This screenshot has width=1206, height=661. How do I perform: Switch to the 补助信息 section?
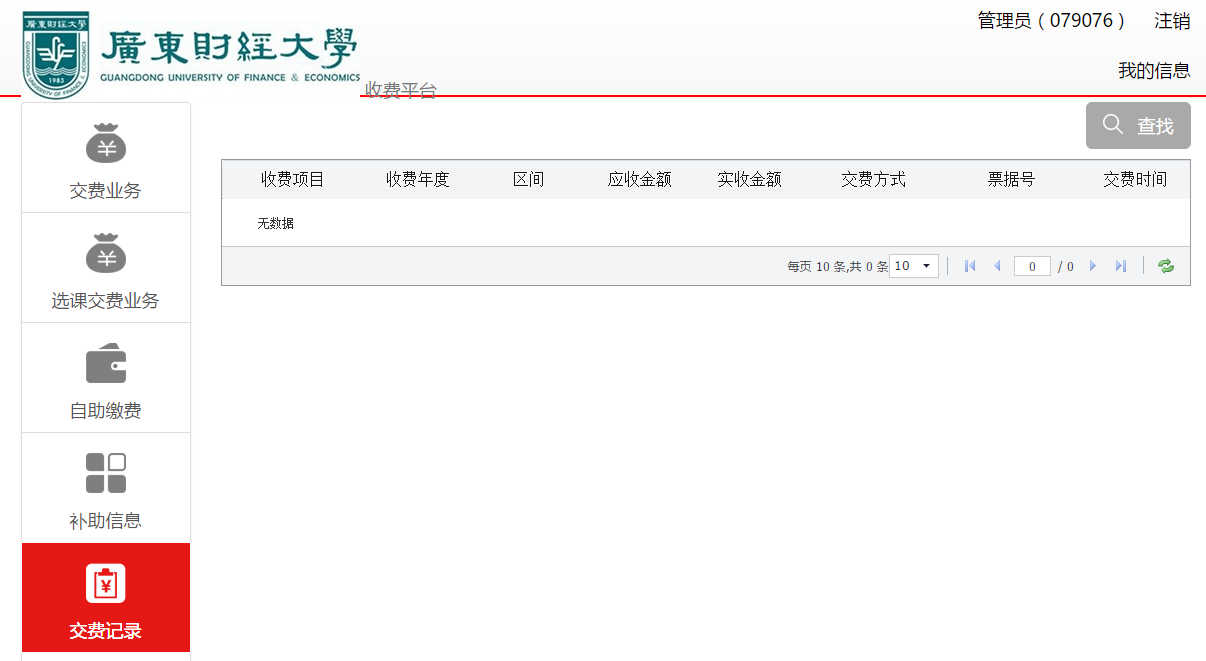(105, 520)
